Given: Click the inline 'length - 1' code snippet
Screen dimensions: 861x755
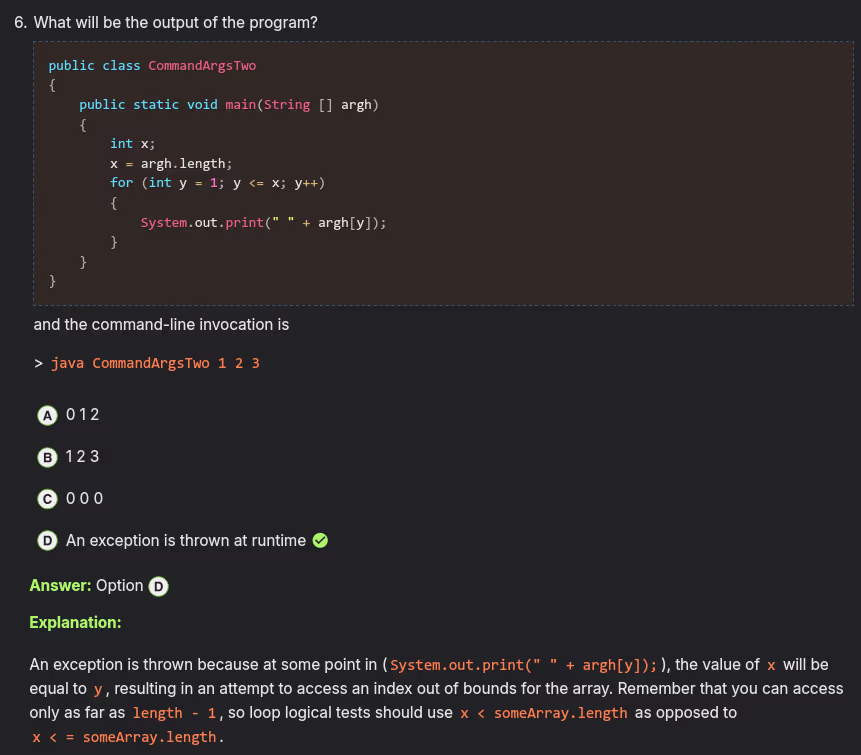Looking at the screenshot, I should pyautogui.click(x=175, y=713).
